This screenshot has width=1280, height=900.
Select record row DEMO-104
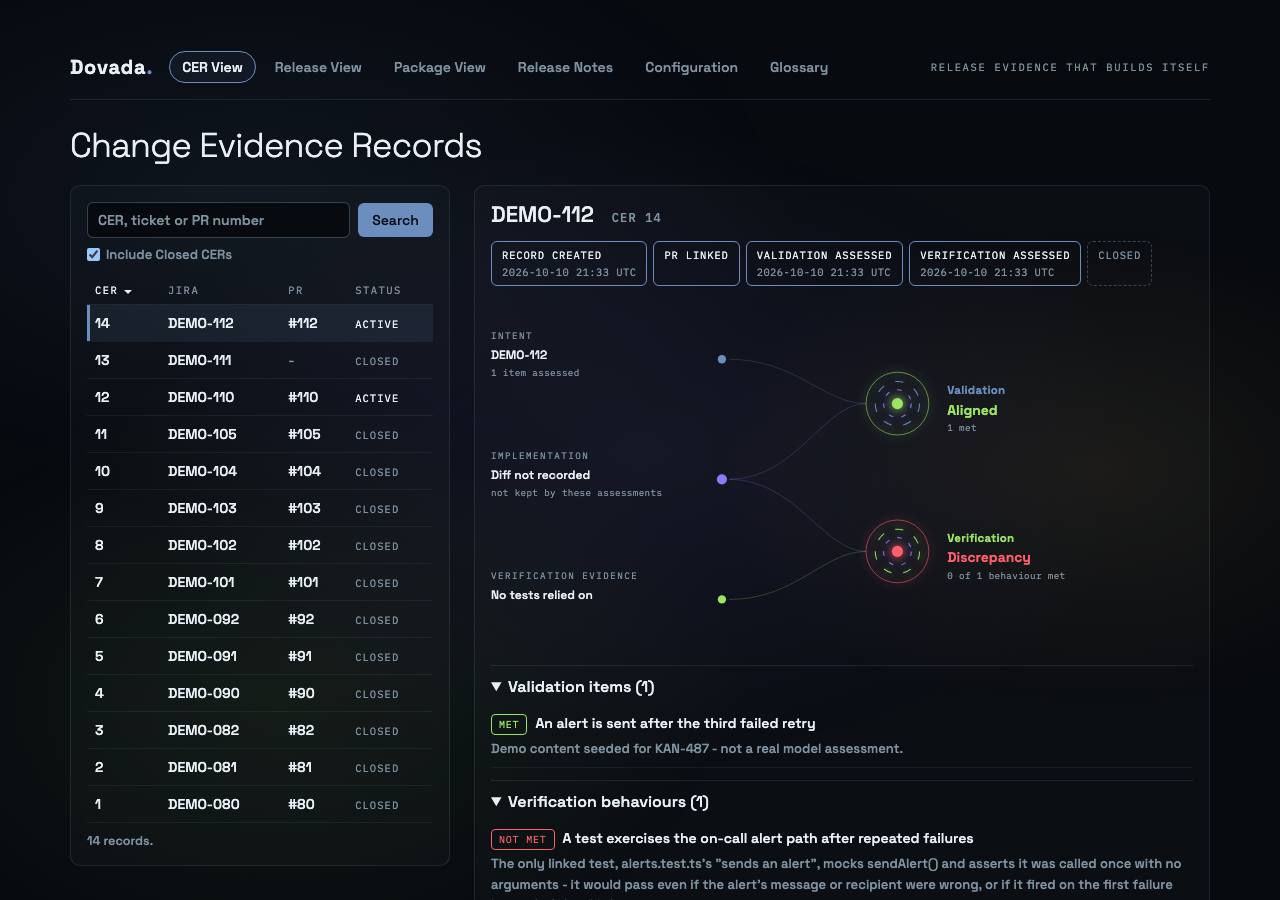pyautogui.click(x=260, y=471)
